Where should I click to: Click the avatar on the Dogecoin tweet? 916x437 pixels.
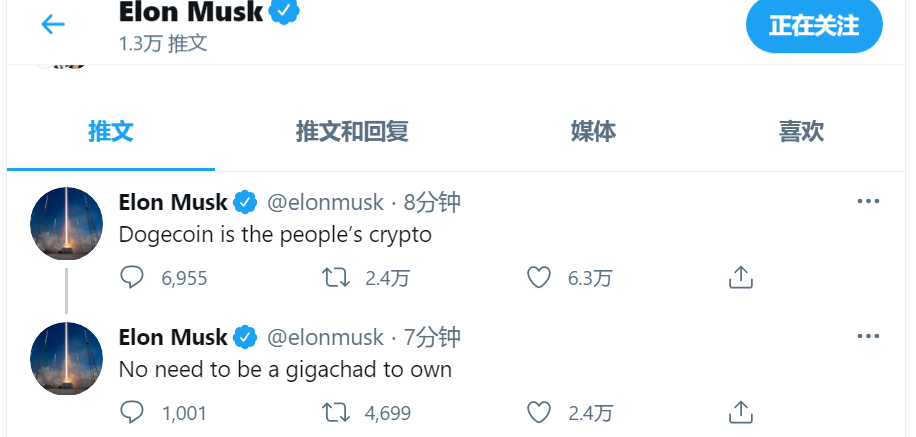pyautogui.click(x=67, y=223)
